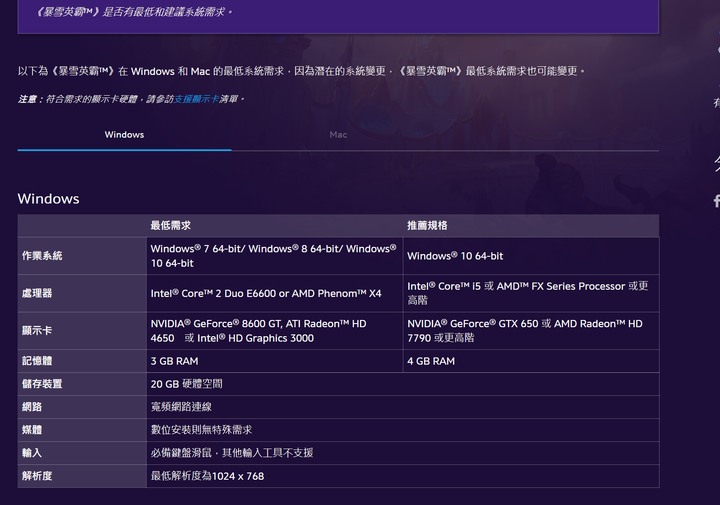Open the 支援顯示卡 link

pos(197,99)
